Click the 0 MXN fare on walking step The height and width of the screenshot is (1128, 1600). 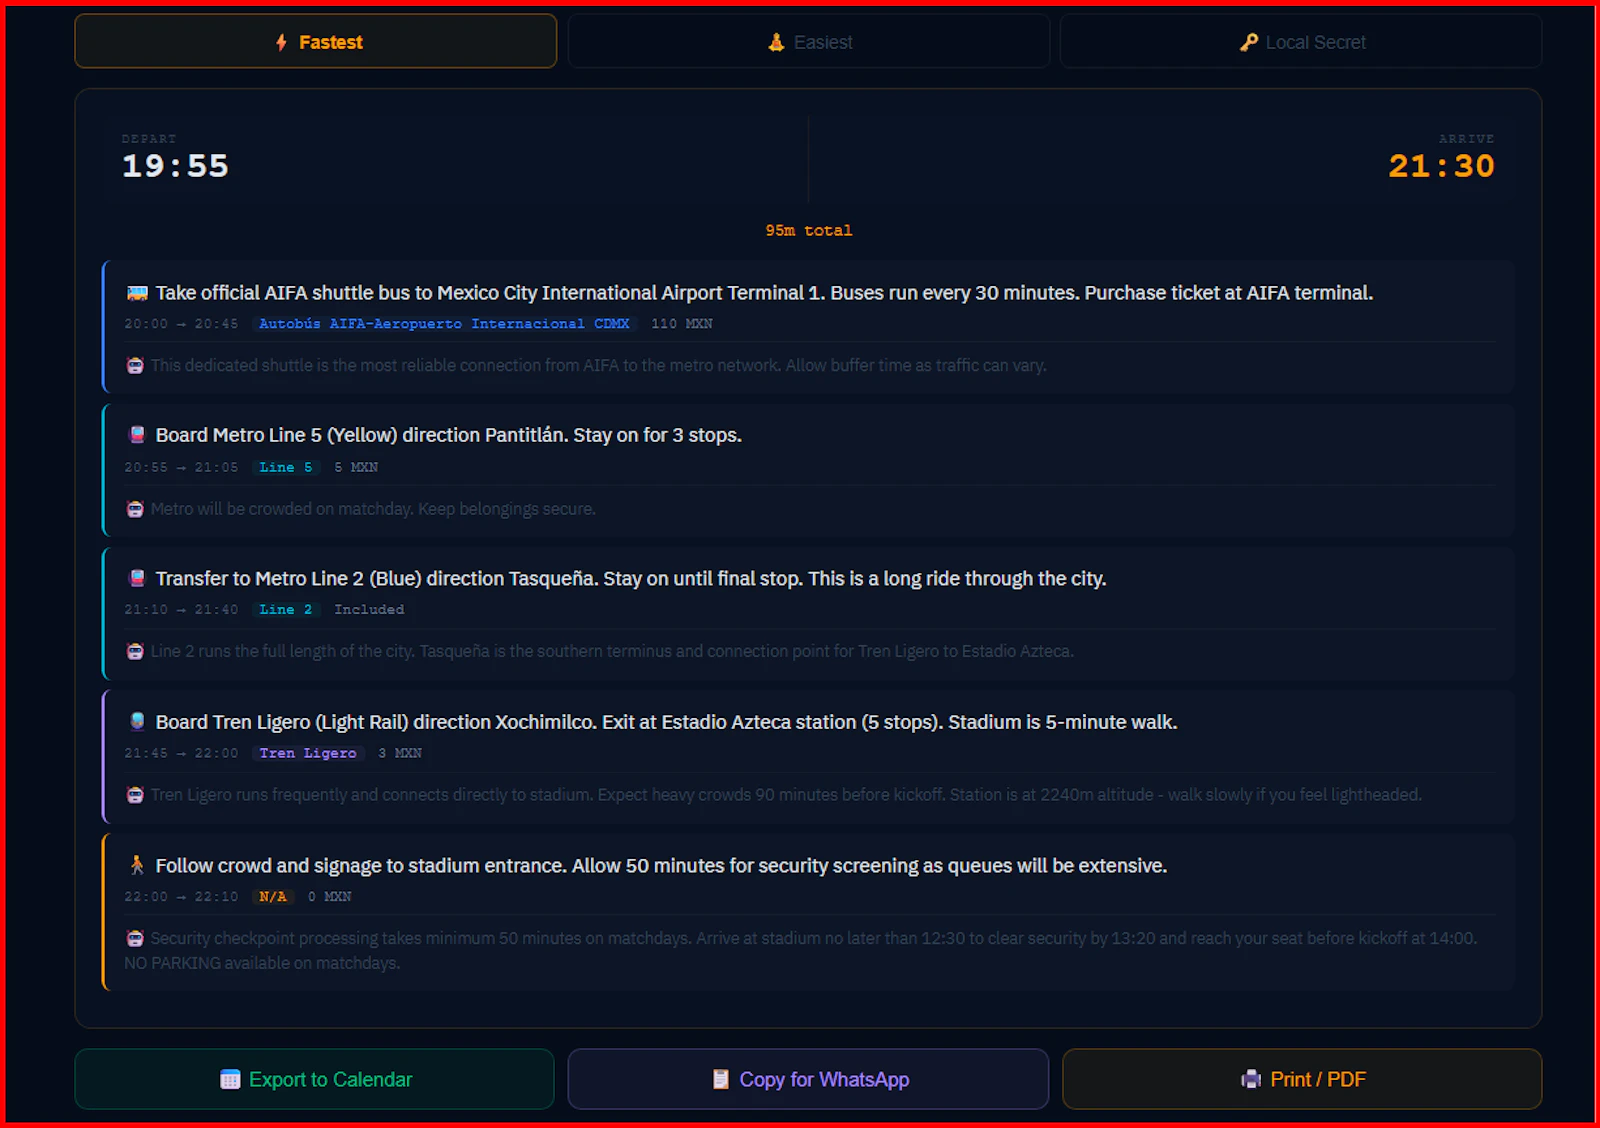(x=330, y=896)
